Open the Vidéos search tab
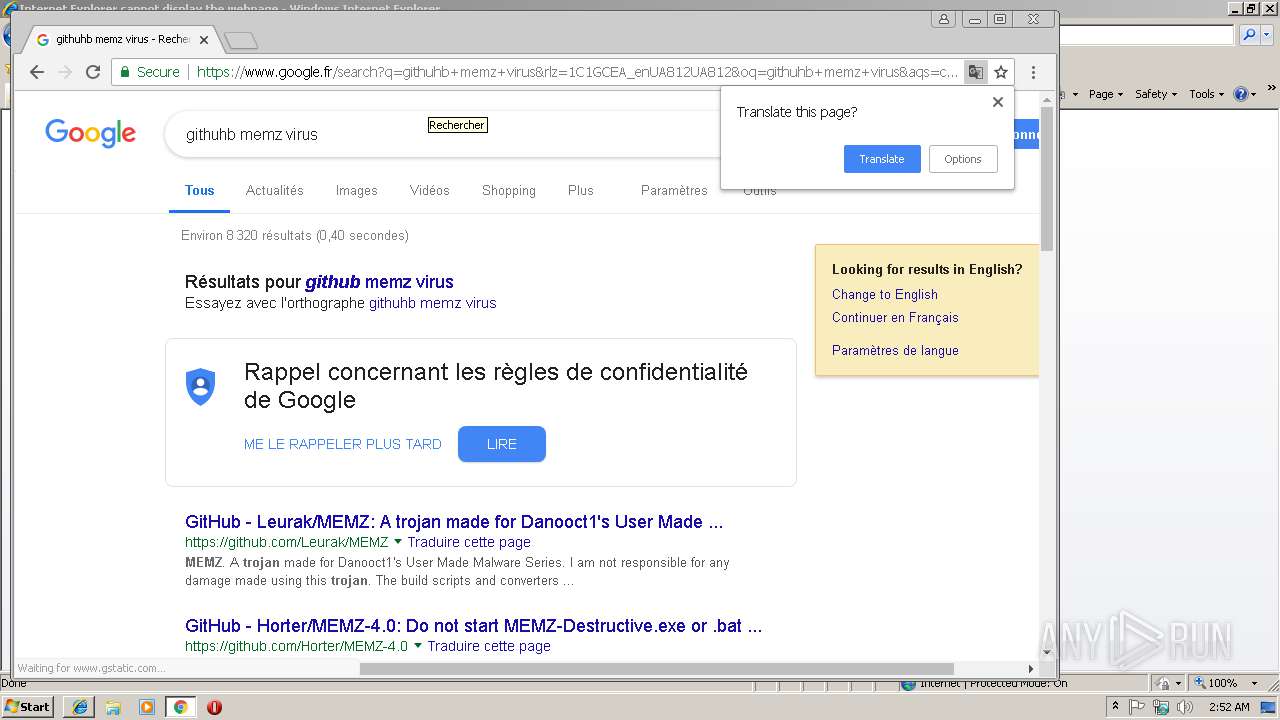Screen dimensions: 1280x720 coord(430,190)
